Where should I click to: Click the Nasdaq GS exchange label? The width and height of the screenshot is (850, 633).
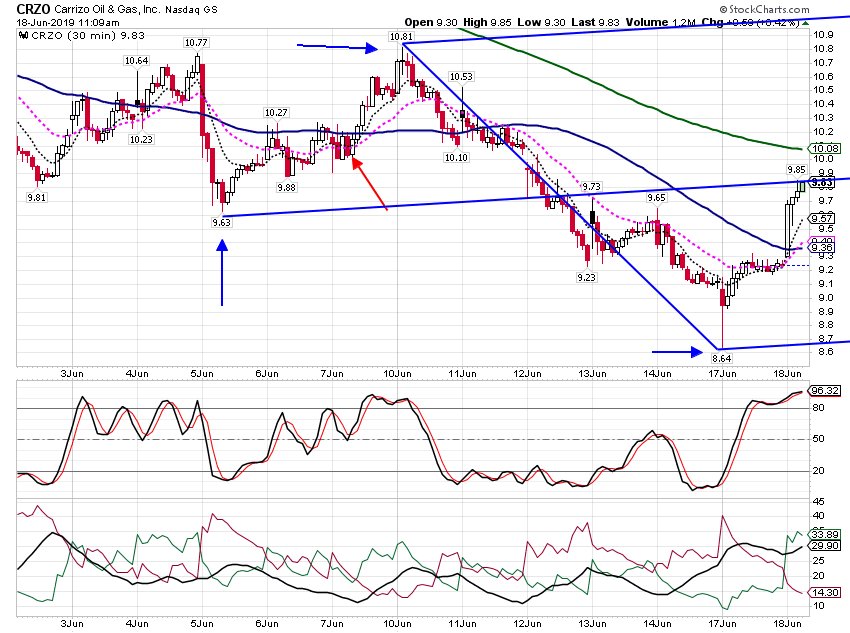pyautogui.click(x=191, y=10)
